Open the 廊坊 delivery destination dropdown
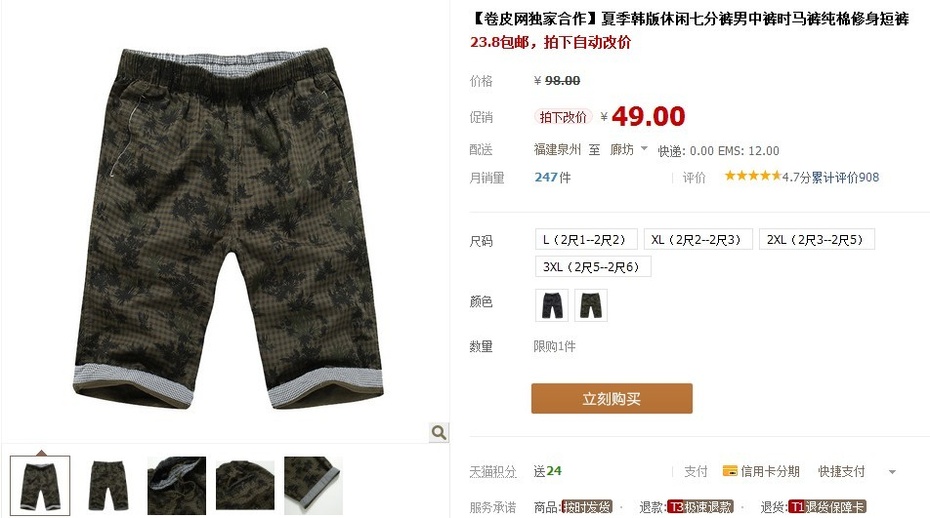Image resolution: width=930 pixels, height=518 pixels. click(x=629, y=150)
